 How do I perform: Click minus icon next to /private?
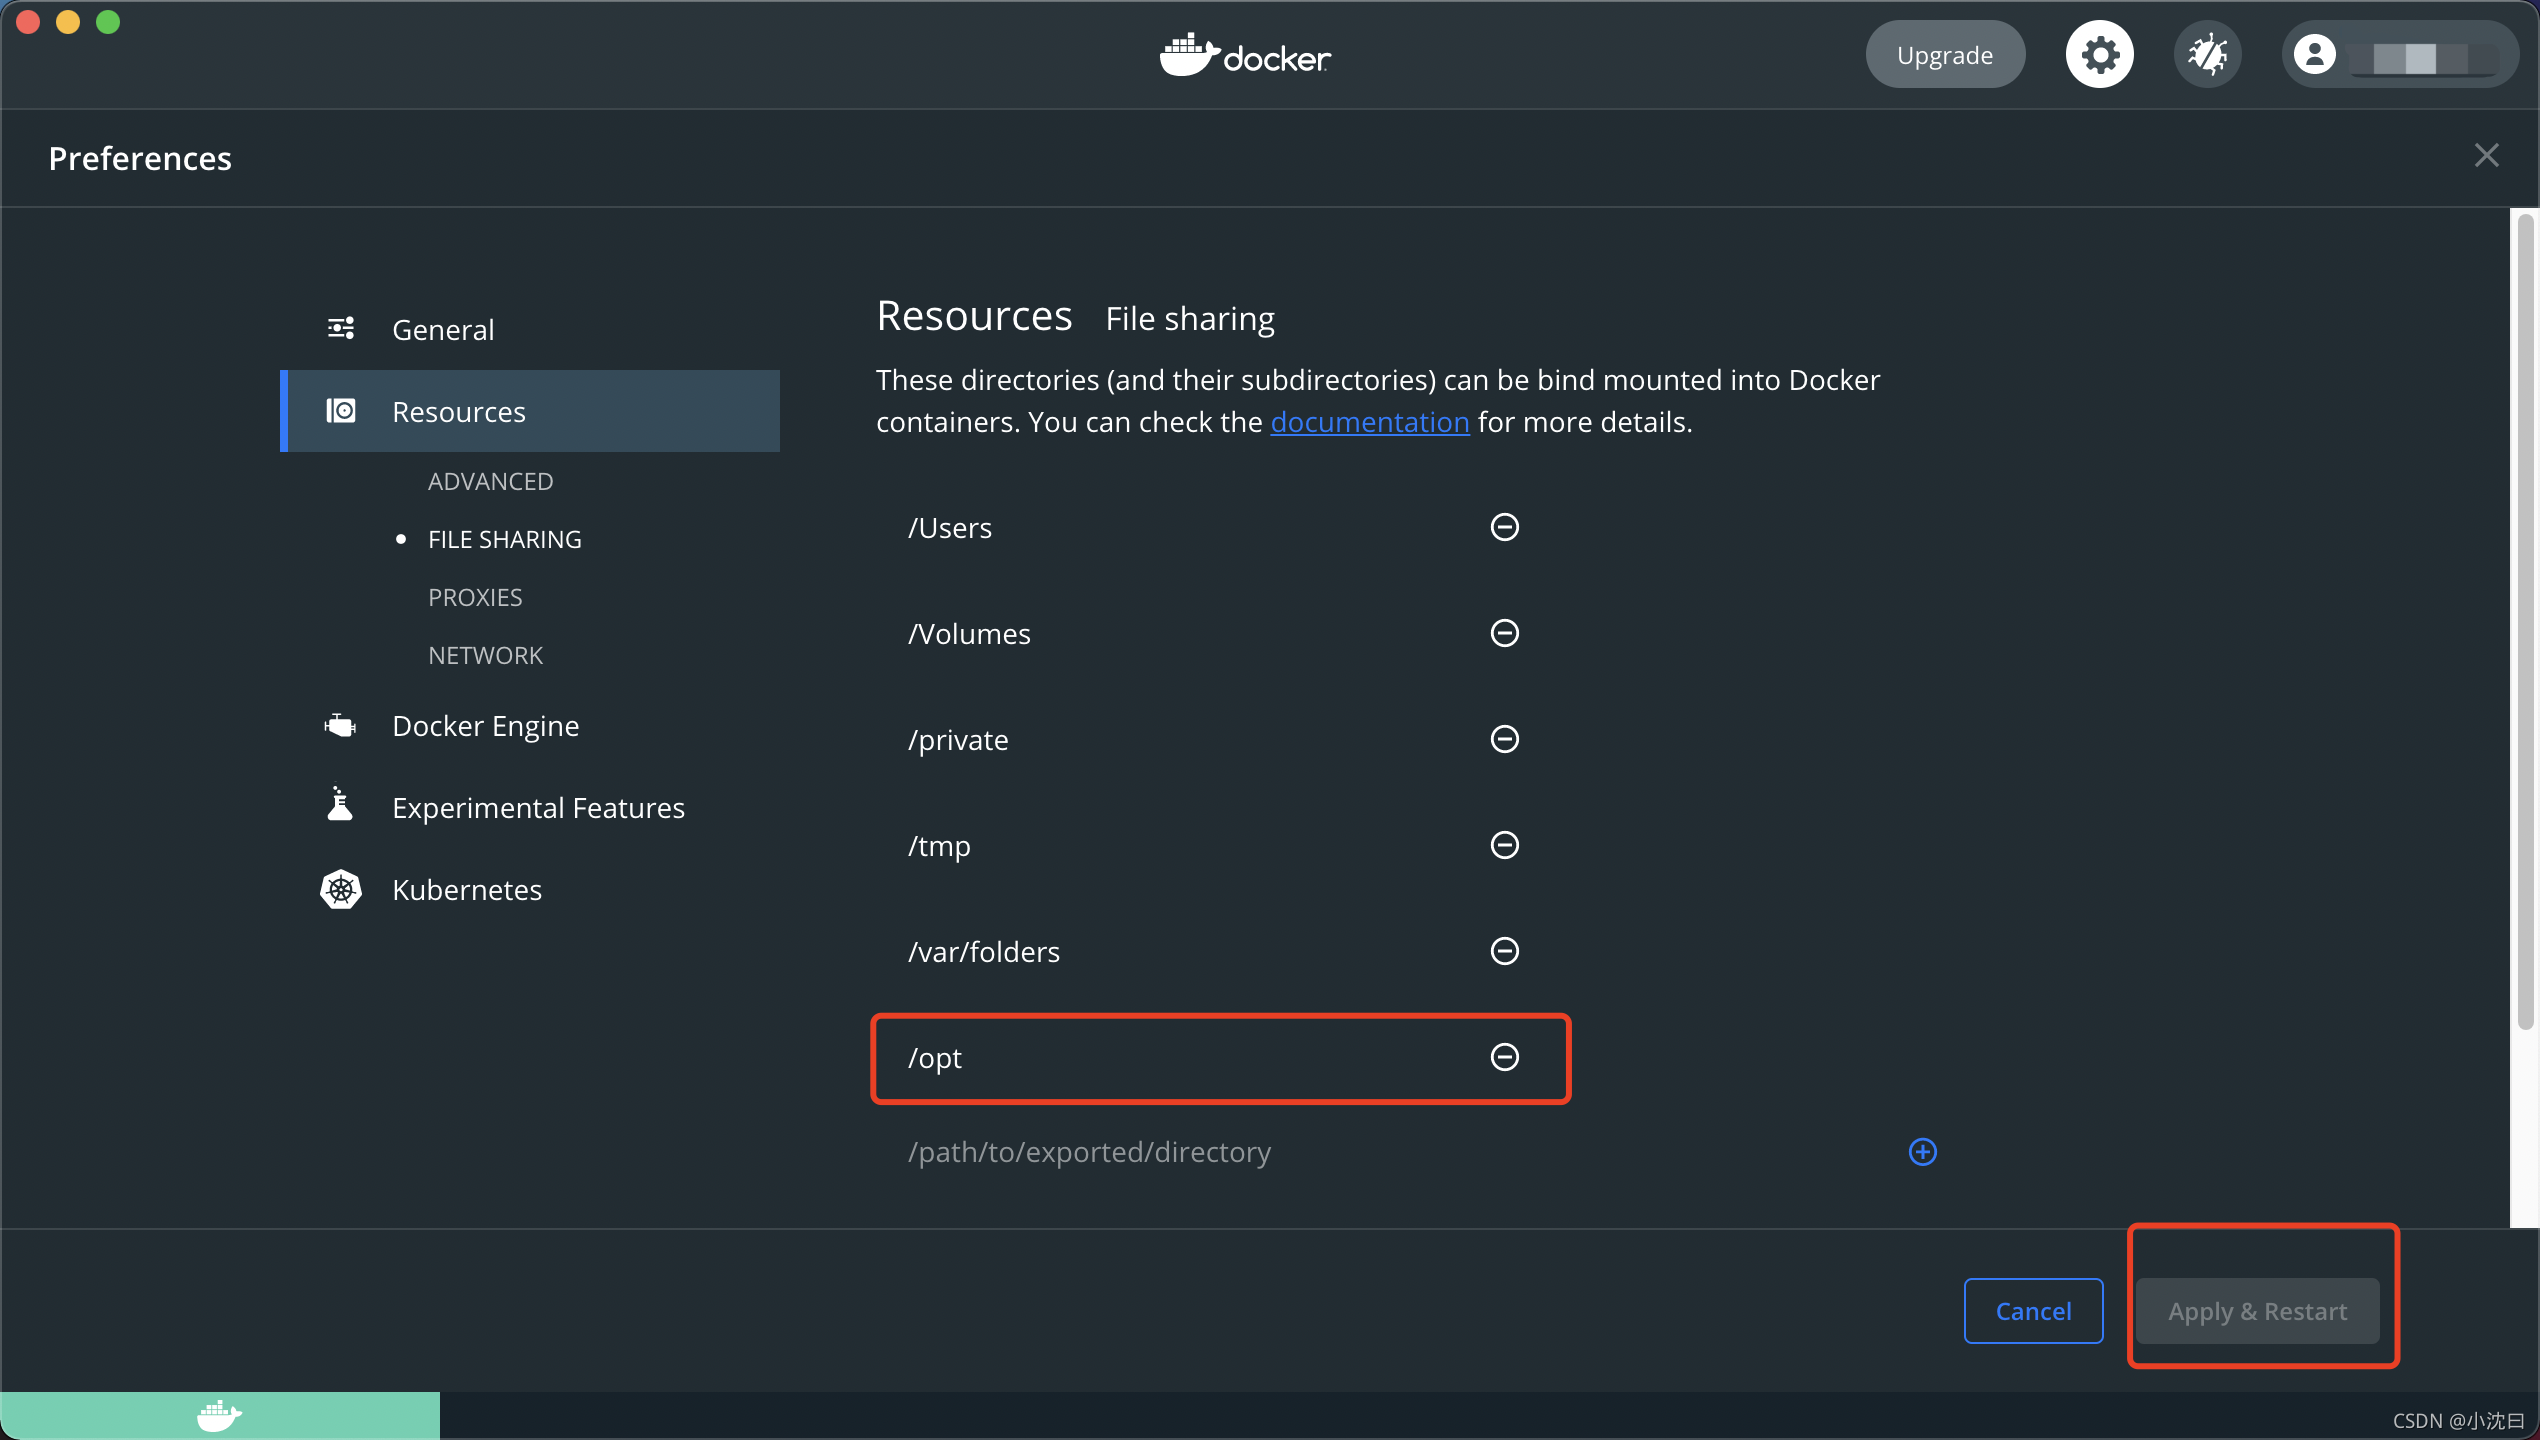[1504, 739]
